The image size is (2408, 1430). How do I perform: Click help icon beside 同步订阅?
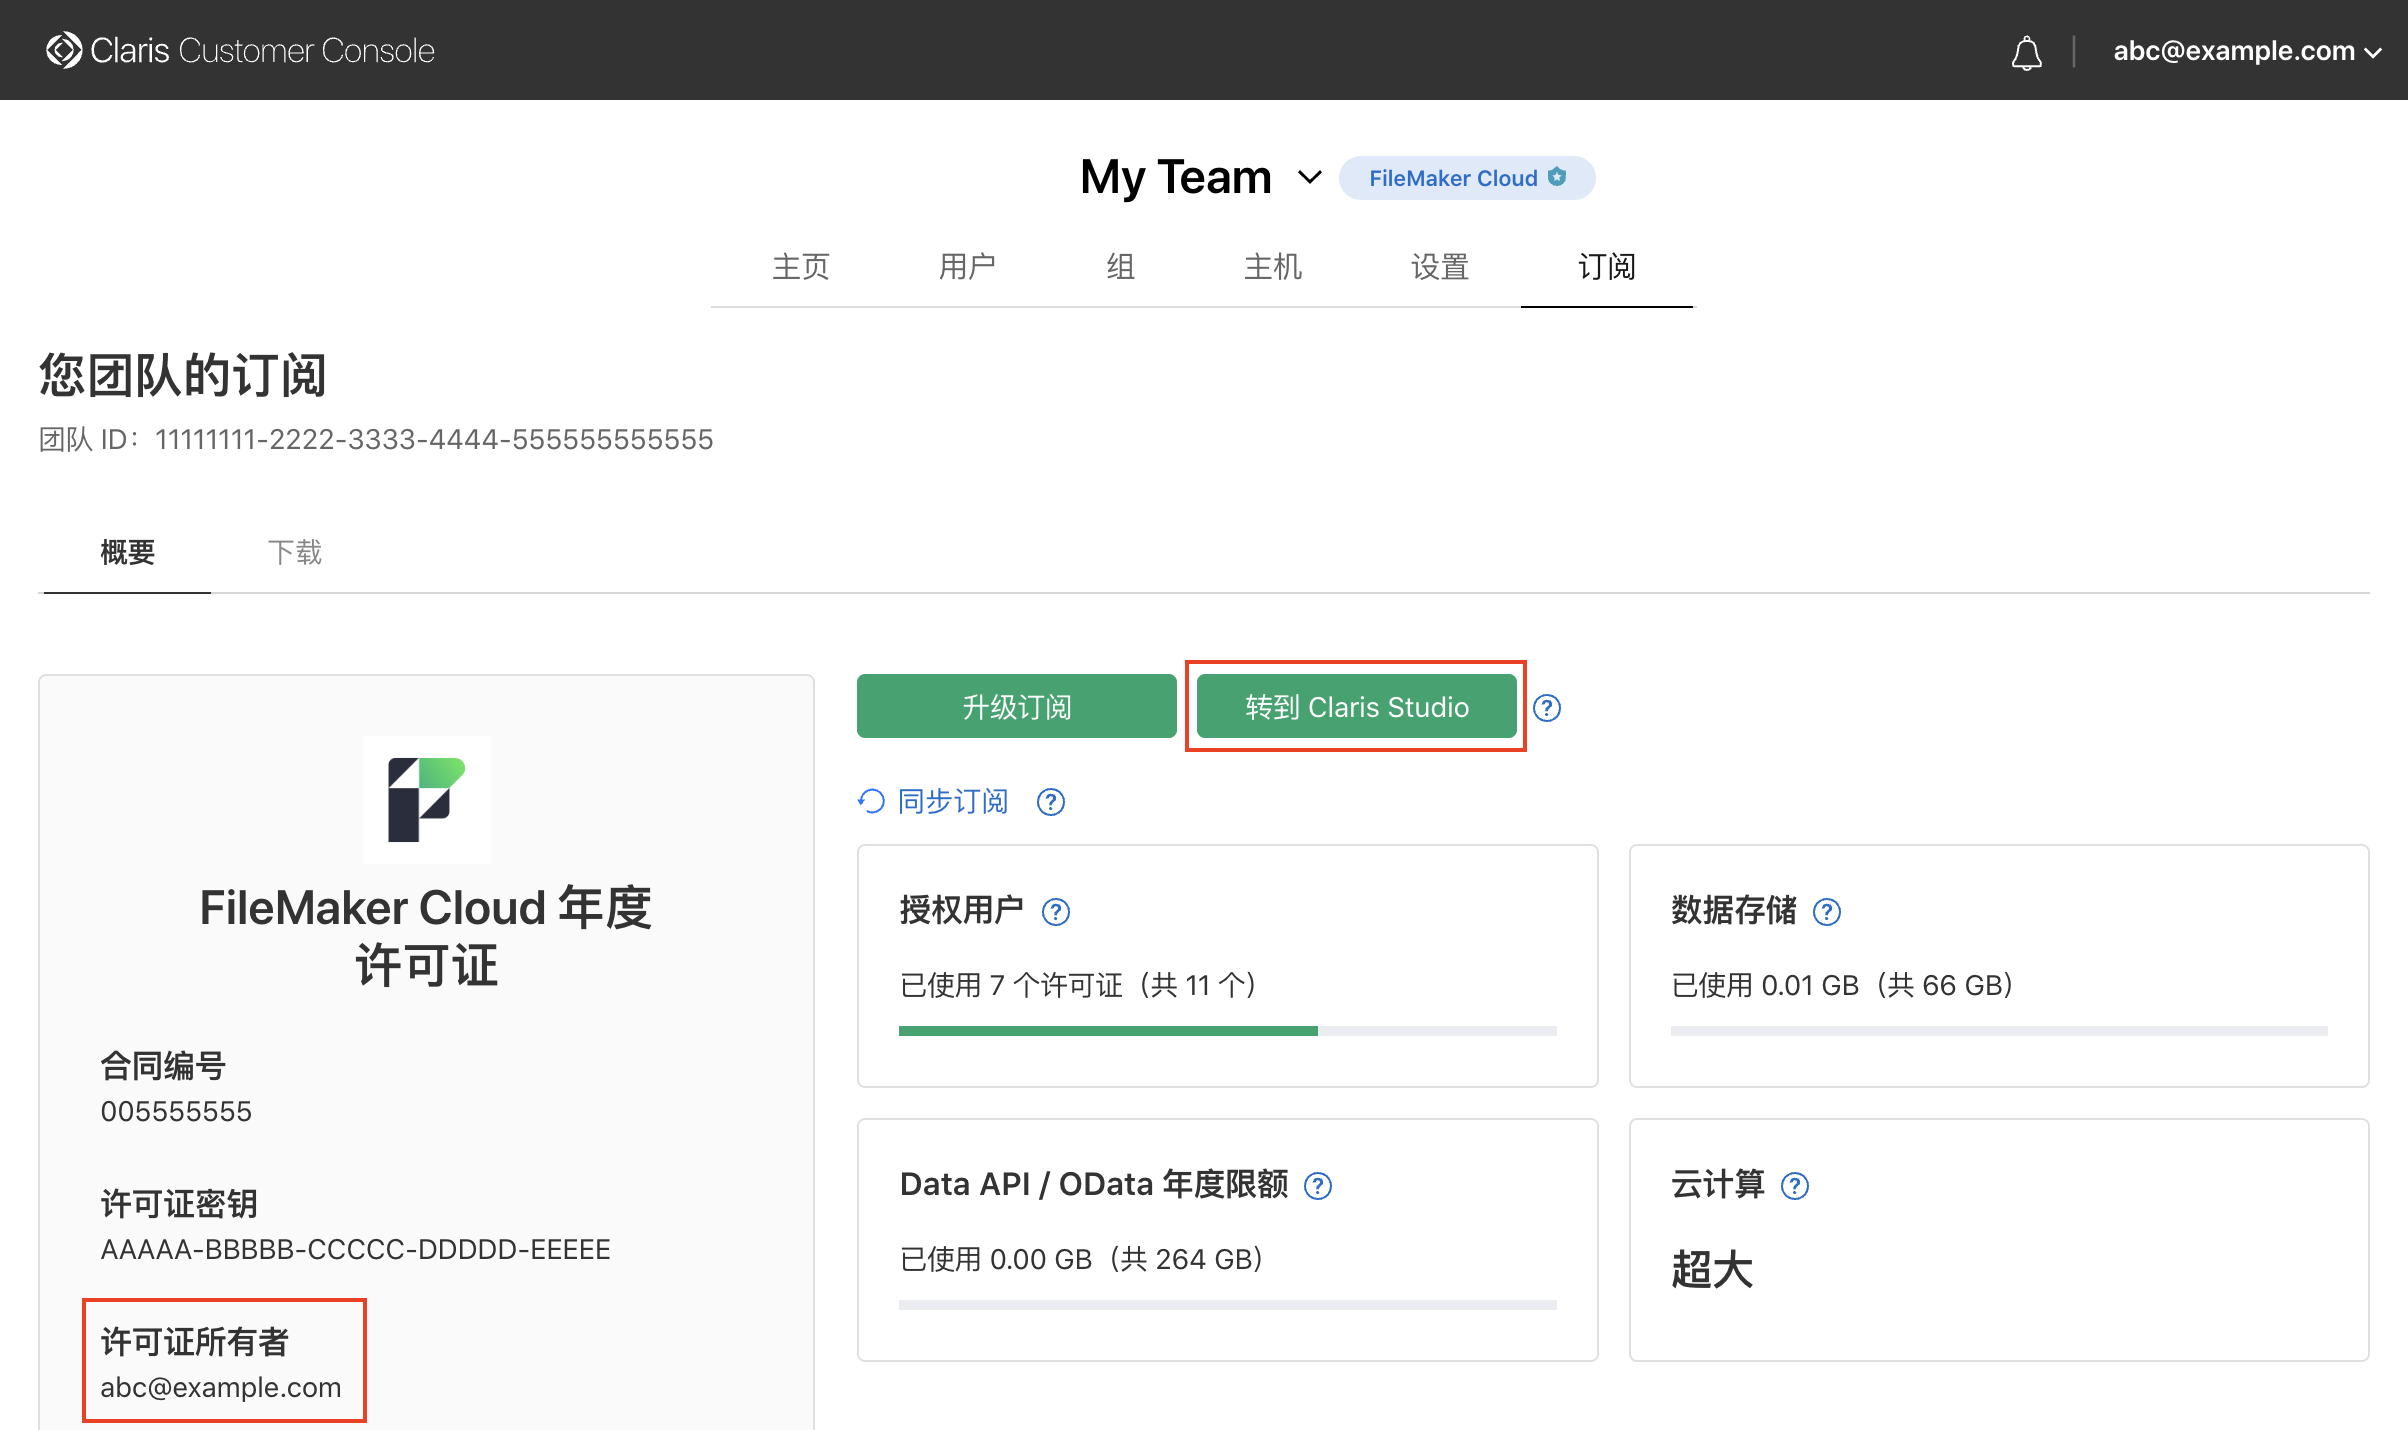point(1050,802)
